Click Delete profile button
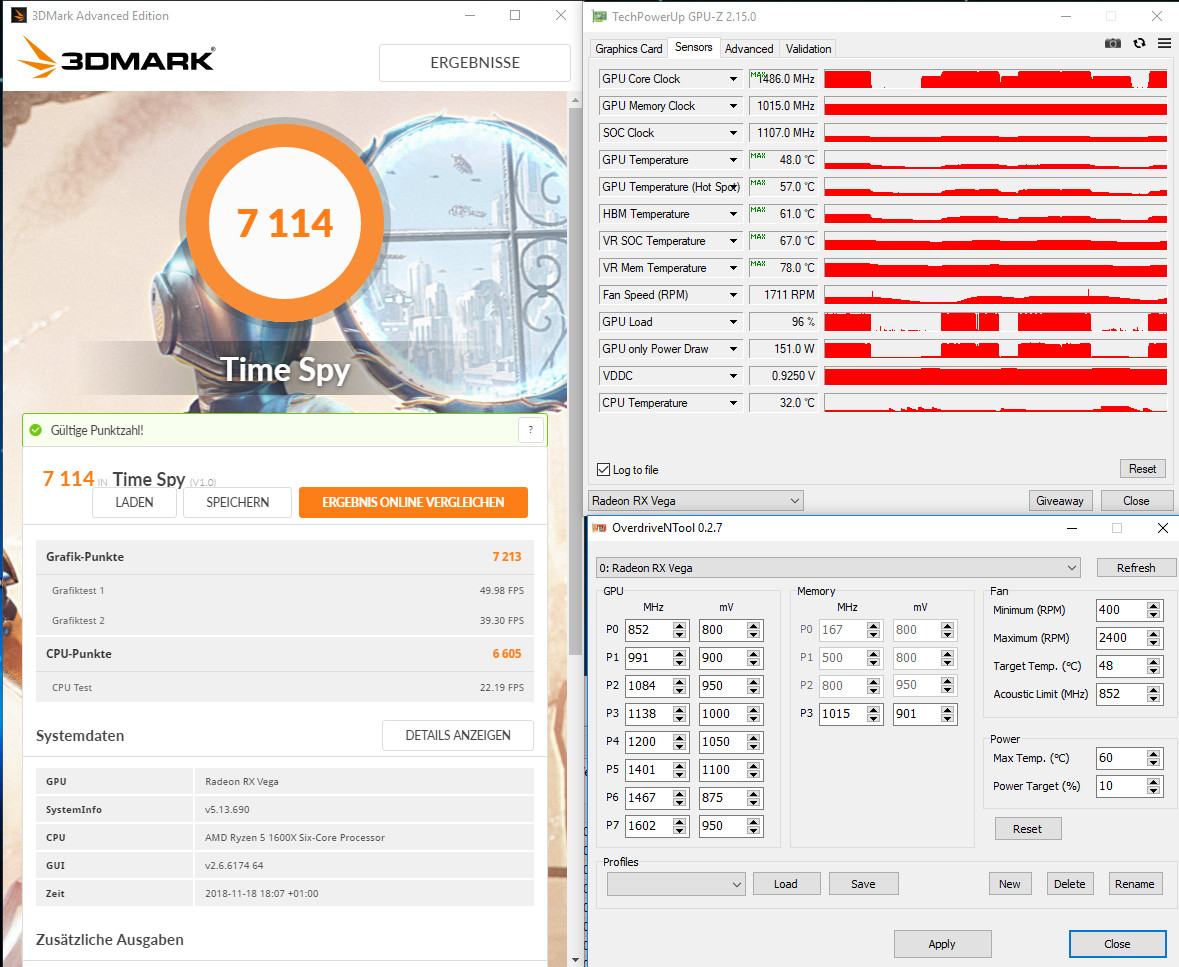 point(1069,884)
